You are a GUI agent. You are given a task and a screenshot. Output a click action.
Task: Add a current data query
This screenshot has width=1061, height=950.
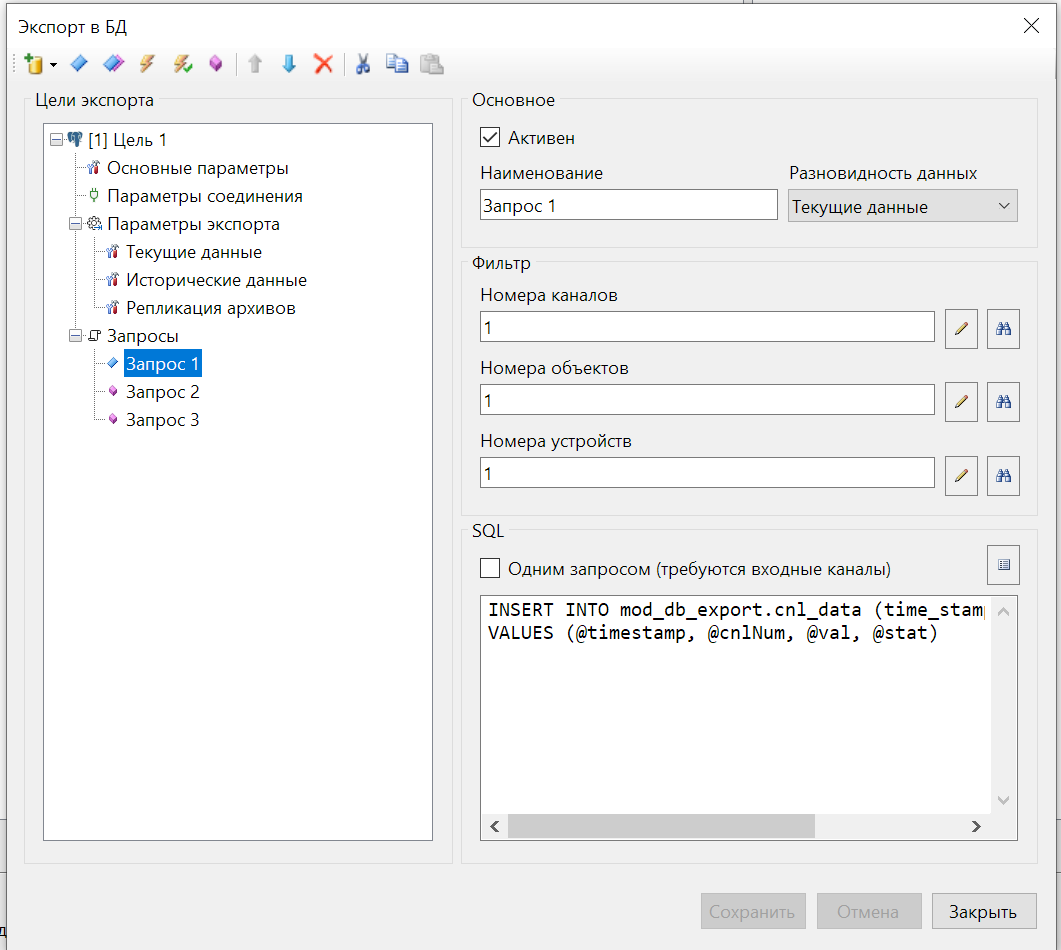pyautogui.click(x=79, y=64)
